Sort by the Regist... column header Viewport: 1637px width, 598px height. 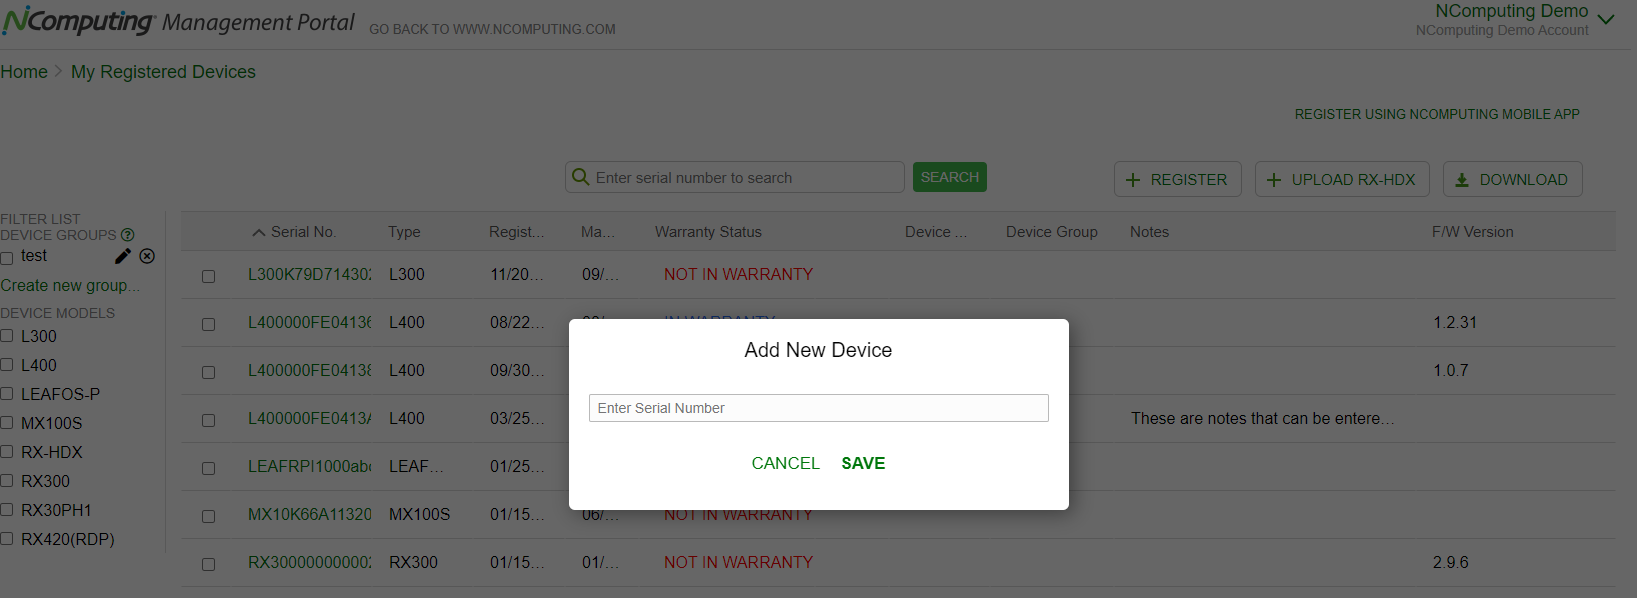[517, 232]
